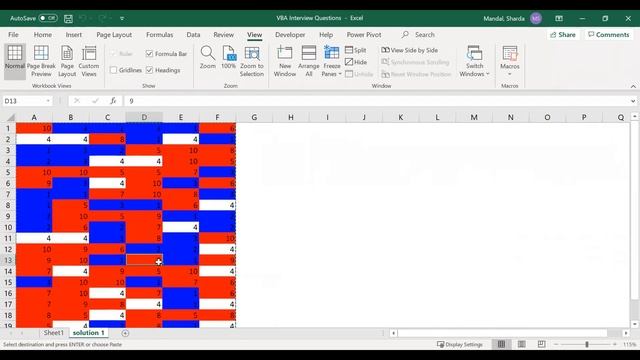640x360 pixels.
Task: Click the zoom slider handle
Action: (x=587, y=344)
